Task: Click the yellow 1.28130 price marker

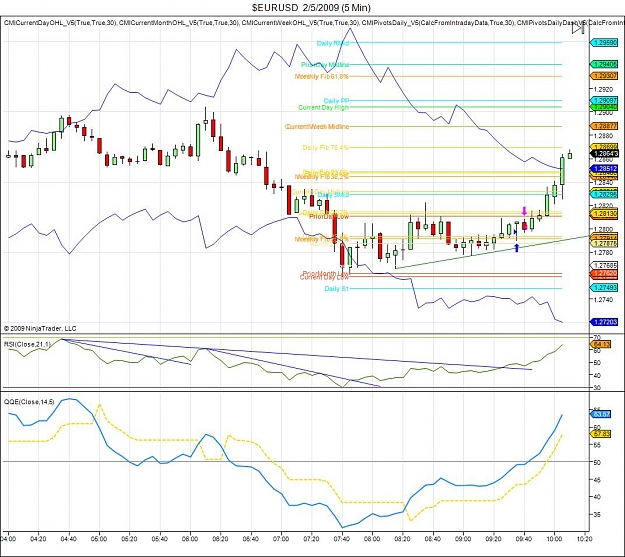Action: tap(605, 214)
